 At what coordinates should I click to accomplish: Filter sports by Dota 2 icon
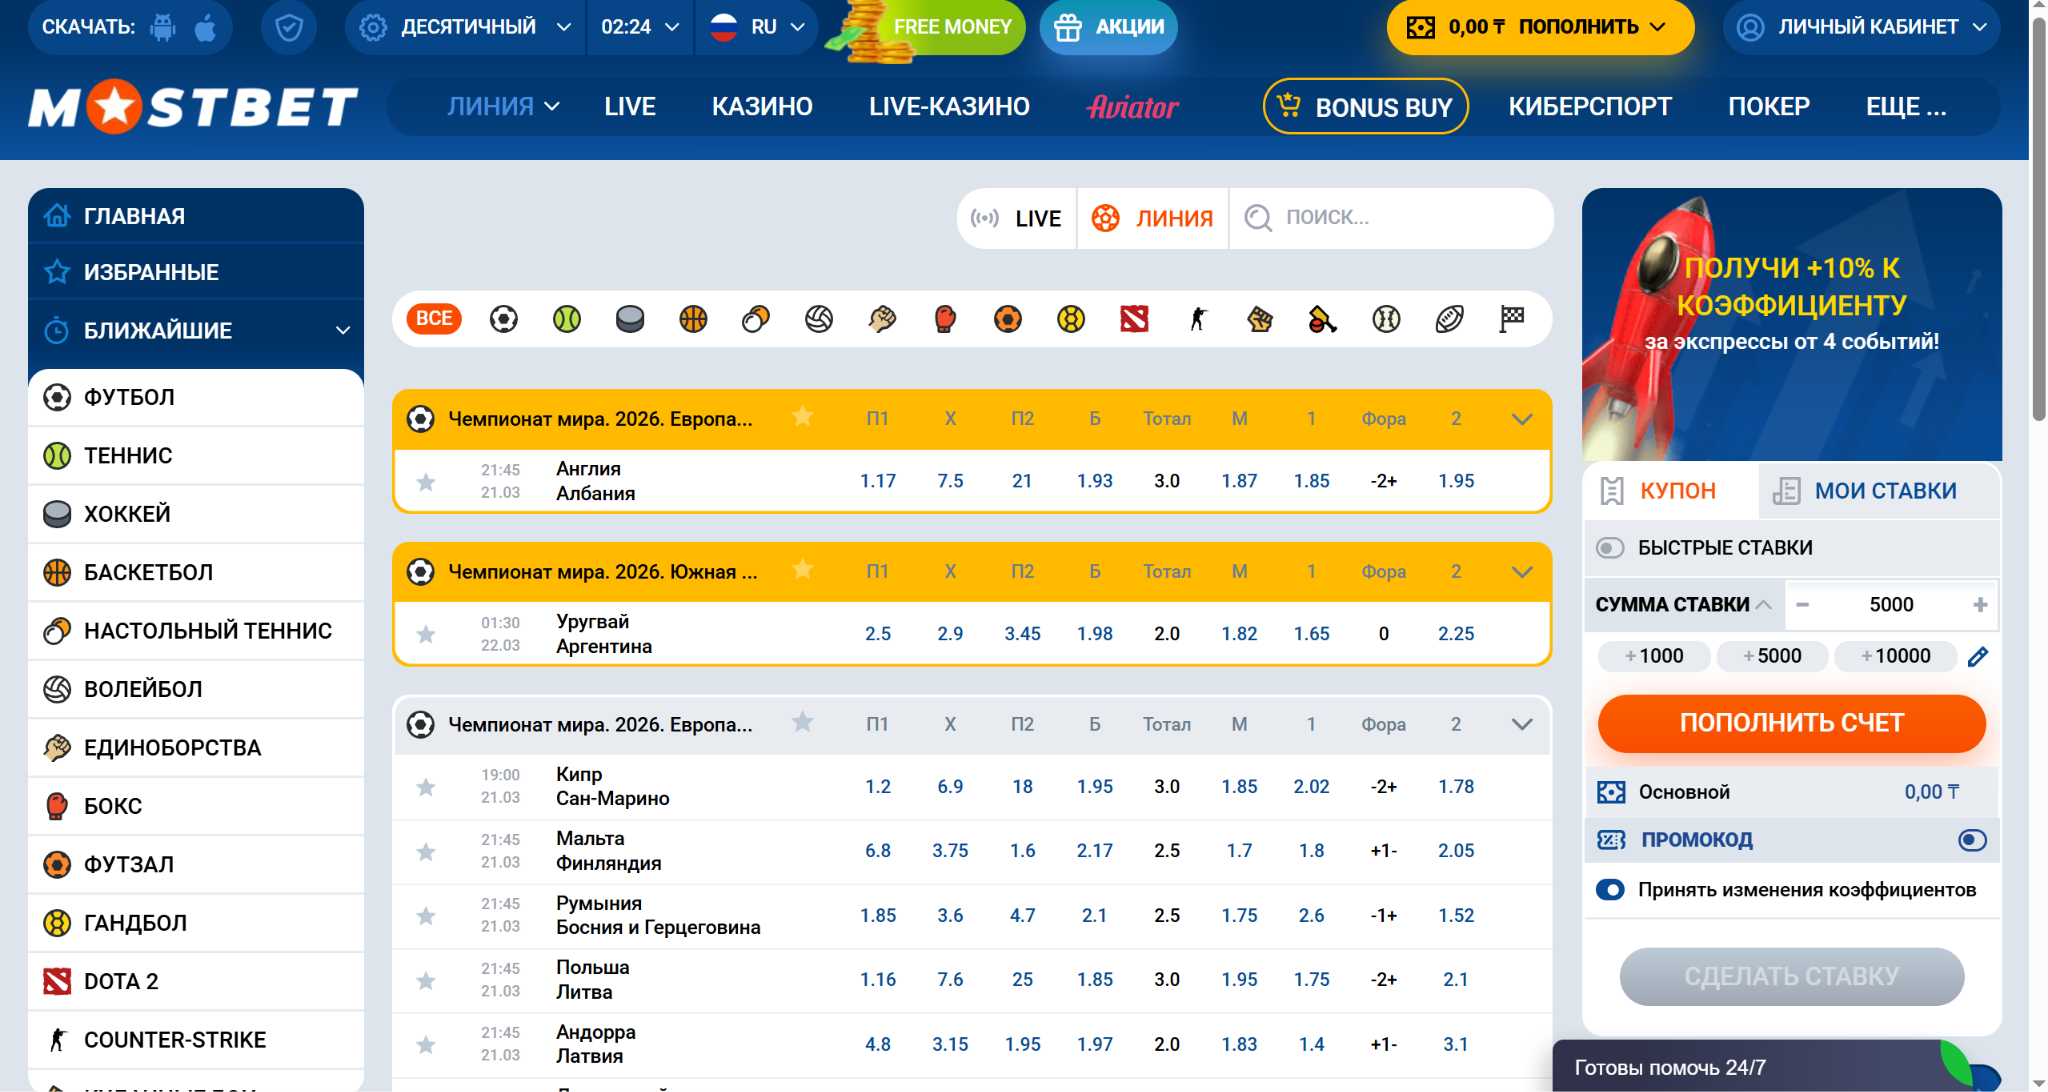1134,319
